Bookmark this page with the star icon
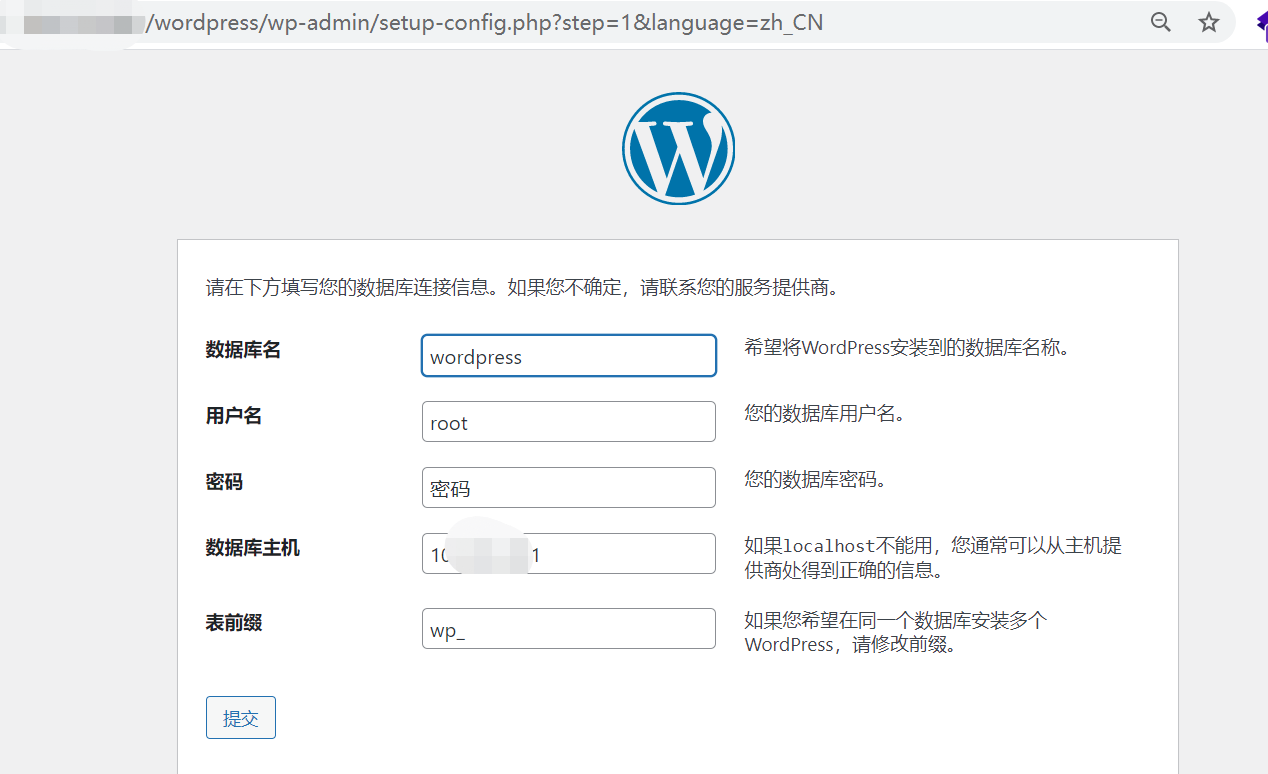1268x774 pixels. click(x=1209, y=22)
